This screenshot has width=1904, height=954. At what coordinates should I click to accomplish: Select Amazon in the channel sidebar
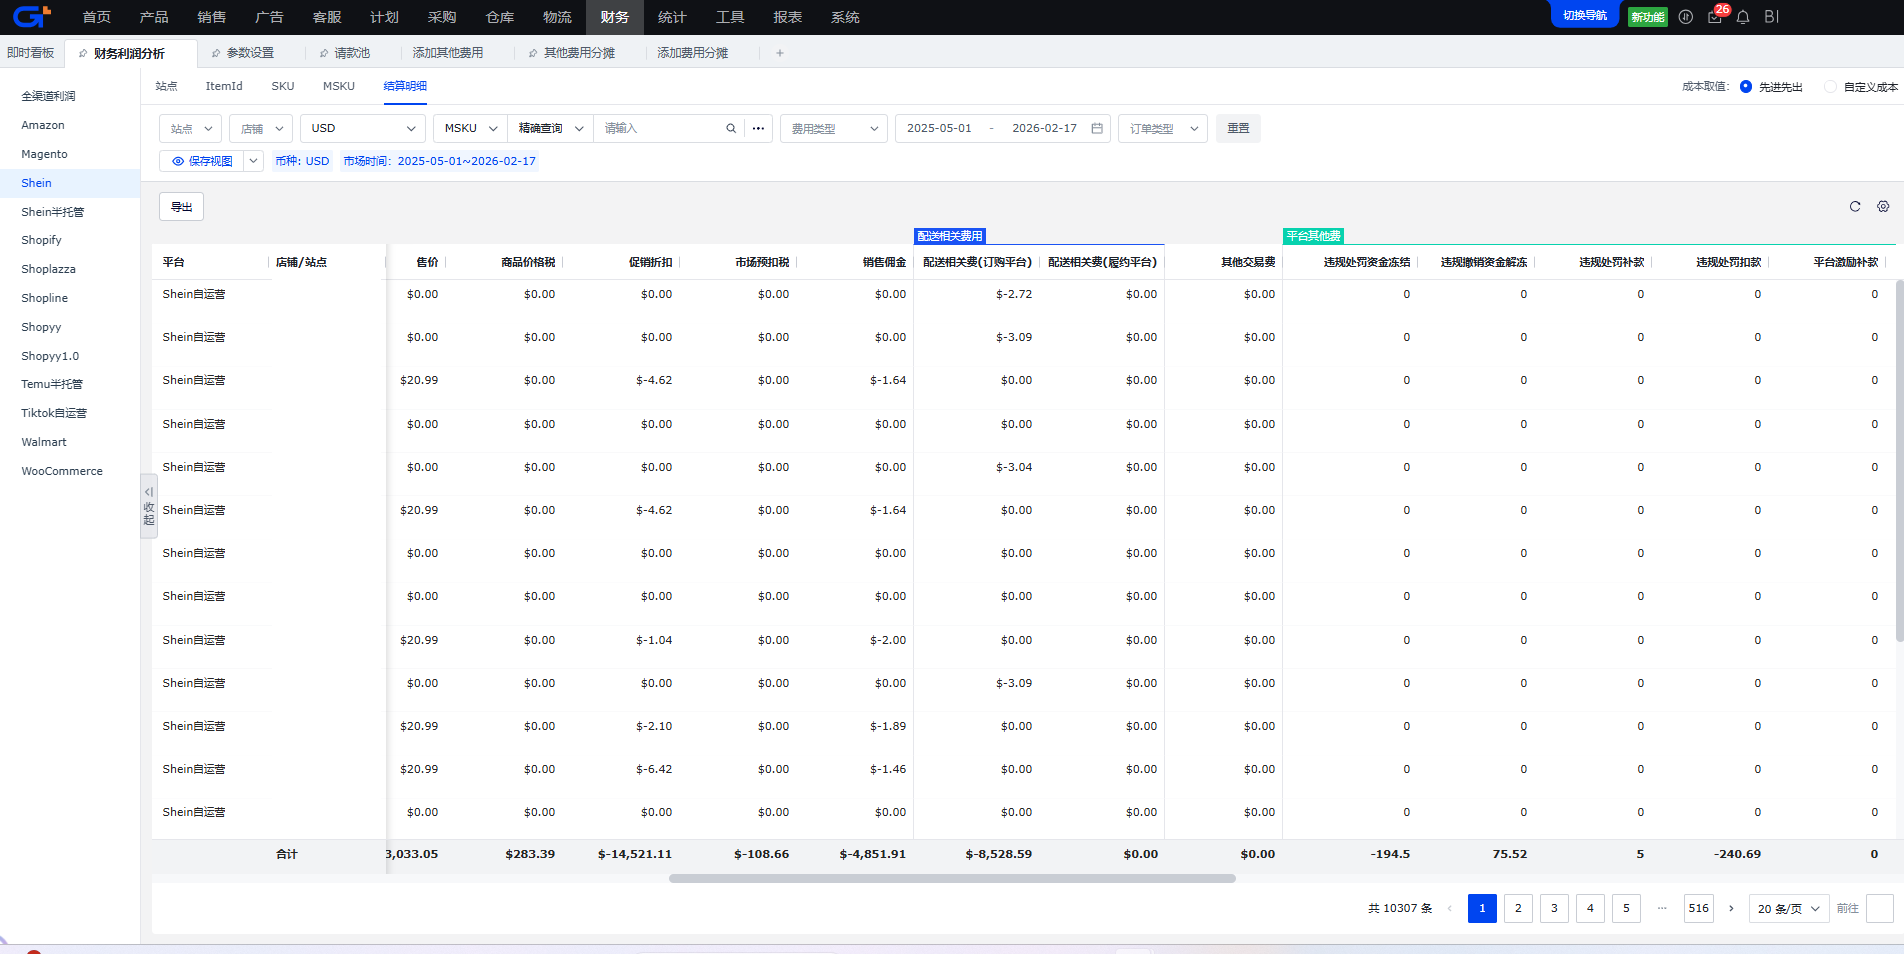(x=43, y=125)
